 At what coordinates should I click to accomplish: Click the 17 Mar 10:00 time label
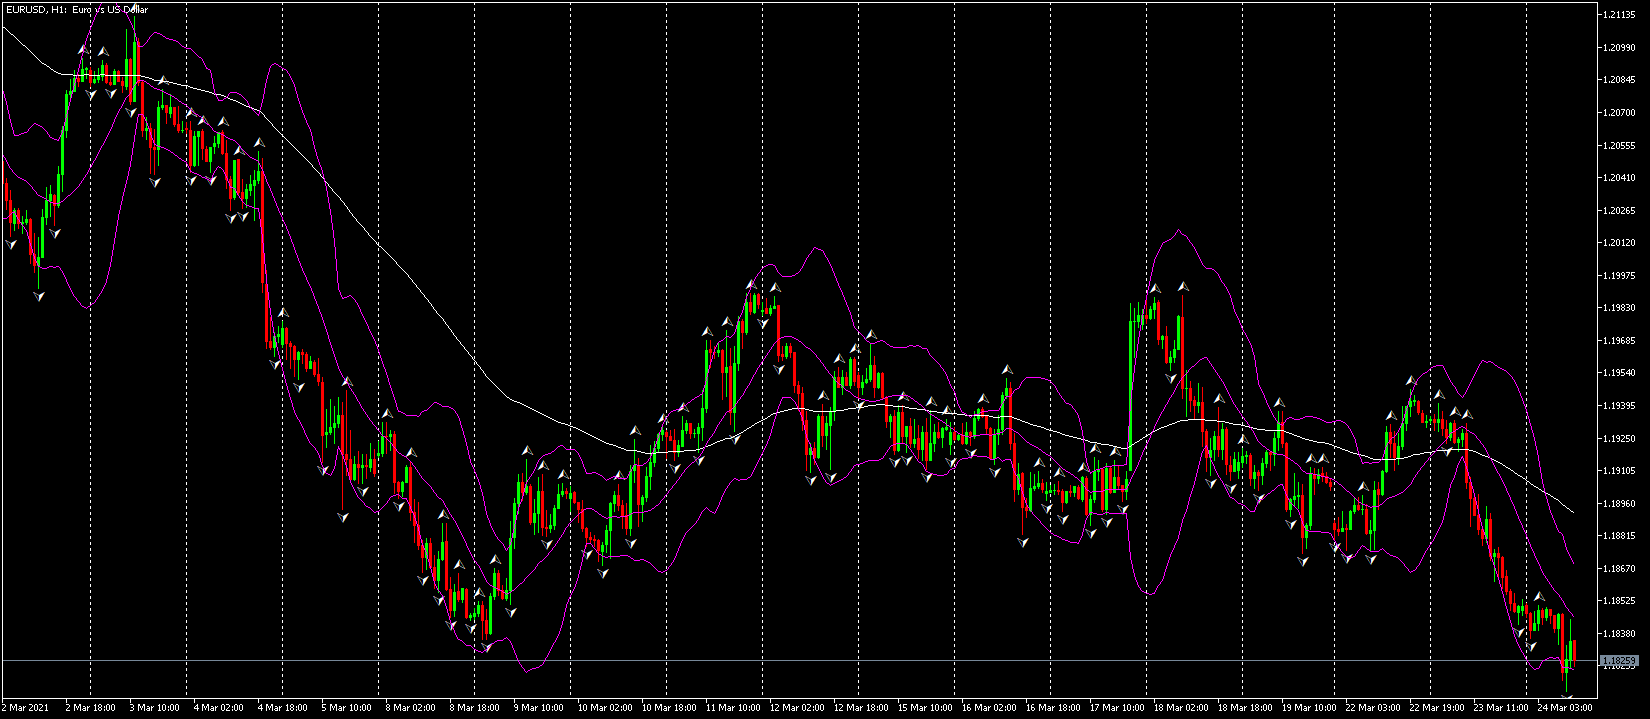click(1119, 708)
